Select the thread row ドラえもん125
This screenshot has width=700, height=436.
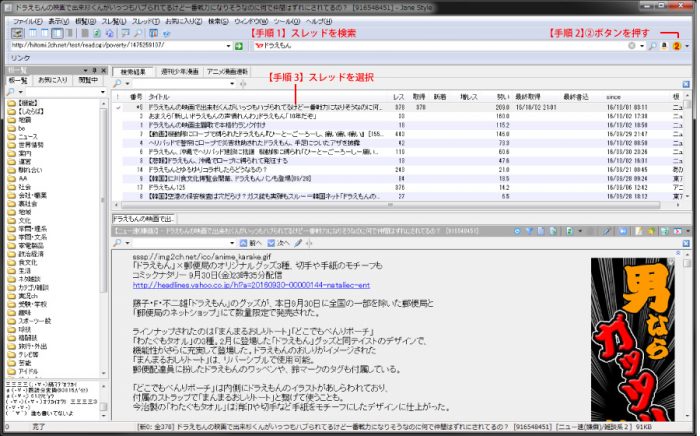(397, 187)
